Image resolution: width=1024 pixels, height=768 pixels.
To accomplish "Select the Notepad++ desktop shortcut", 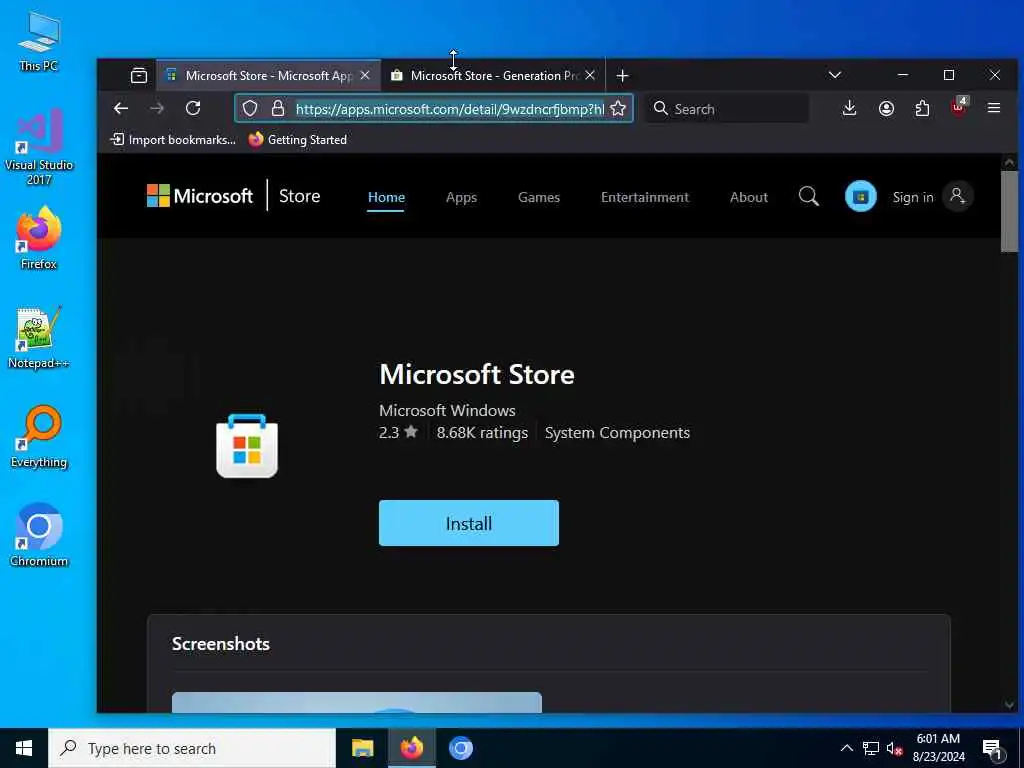I will (x=39, y=338).
